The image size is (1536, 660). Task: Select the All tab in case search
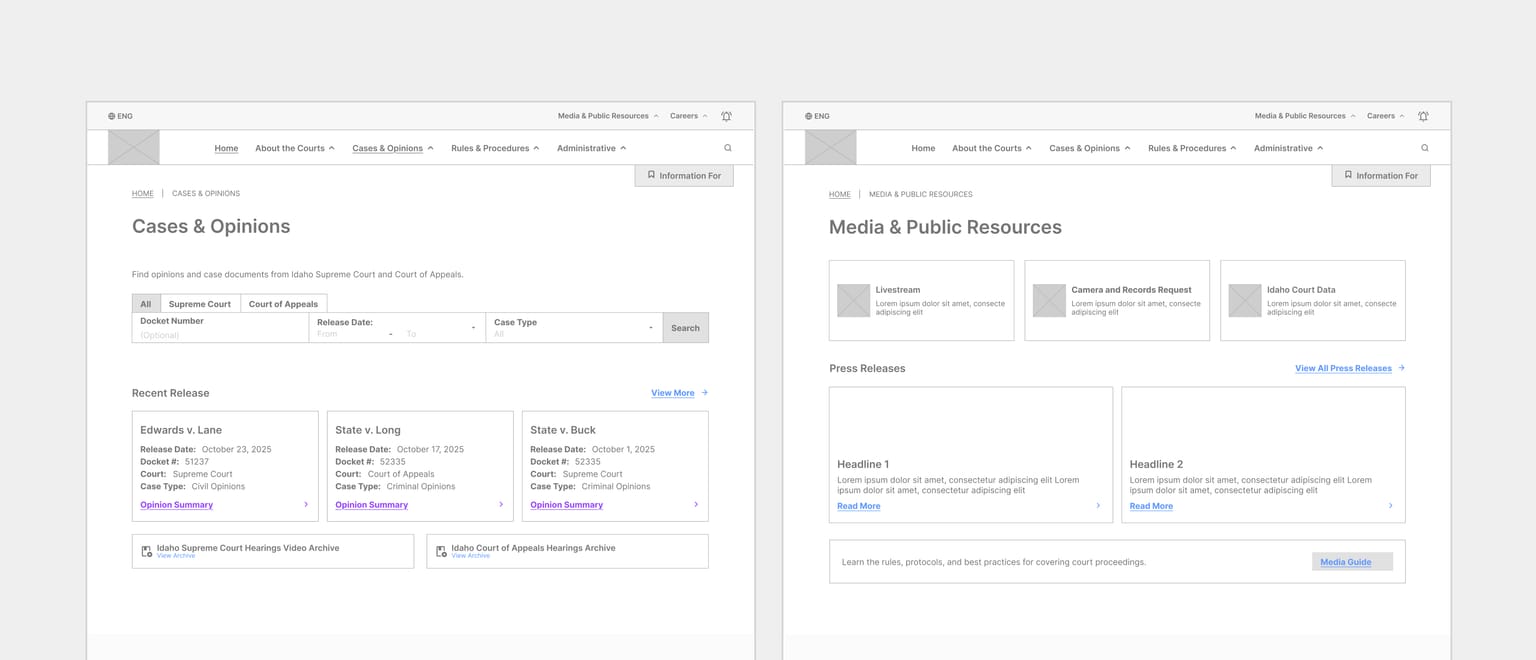(x=146, y=304)
